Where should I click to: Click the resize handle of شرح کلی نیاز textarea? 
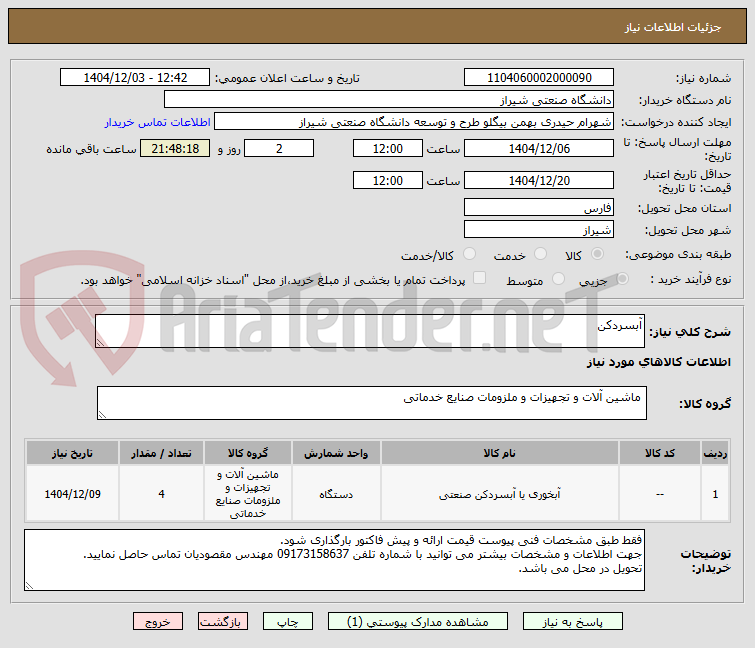(100, 342)
